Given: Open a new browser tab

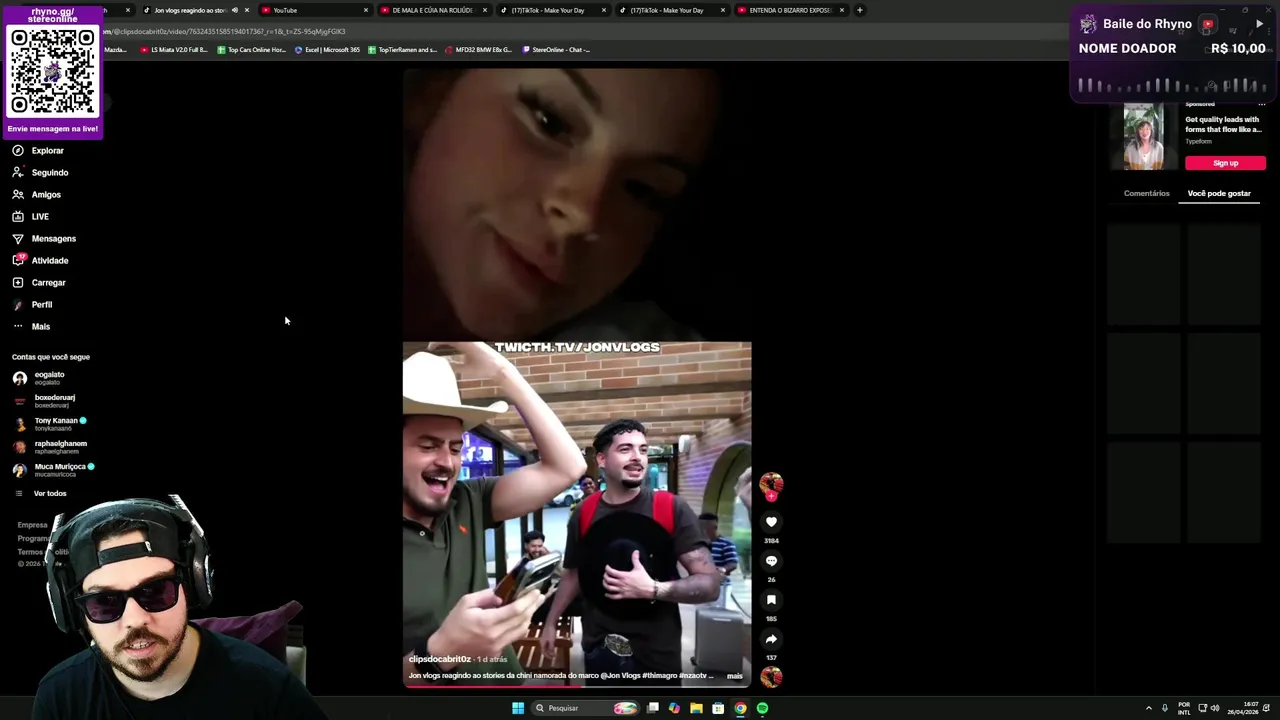Looking at the screenshot, I should [x=859, y=10].
